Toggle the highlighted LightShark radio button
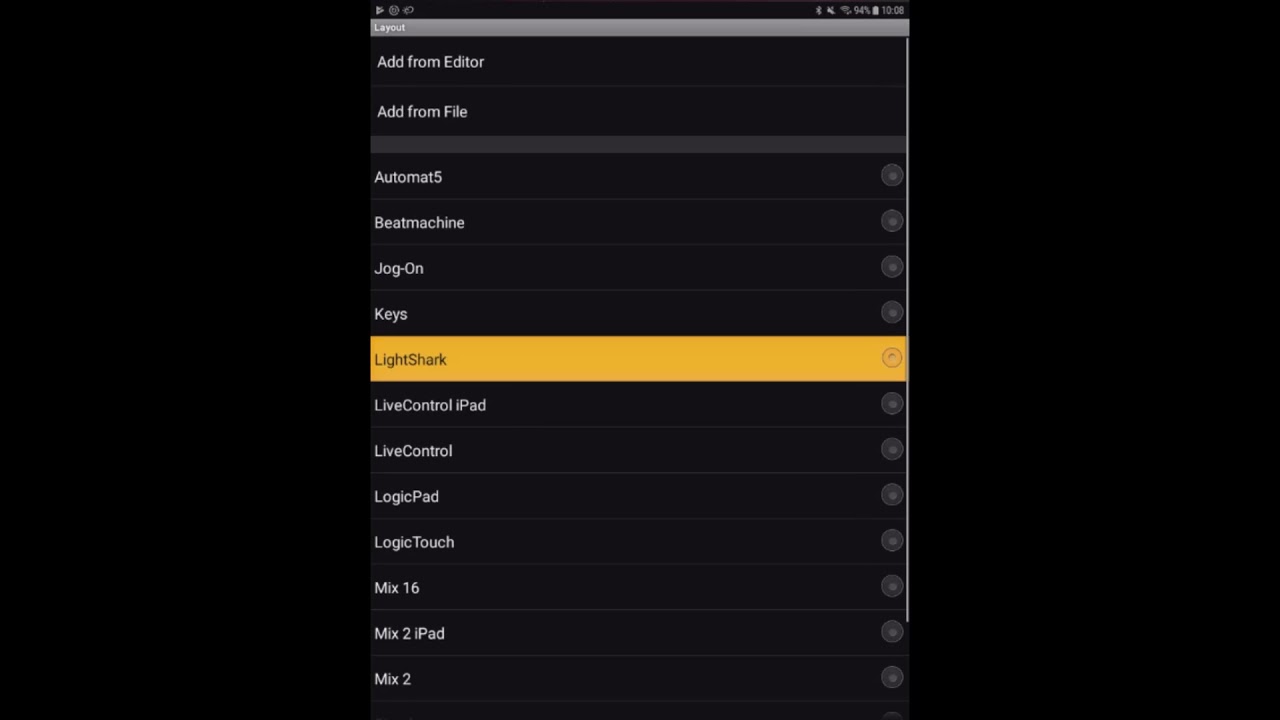This screenshot has height=720, width=1280. click(892, 358)
